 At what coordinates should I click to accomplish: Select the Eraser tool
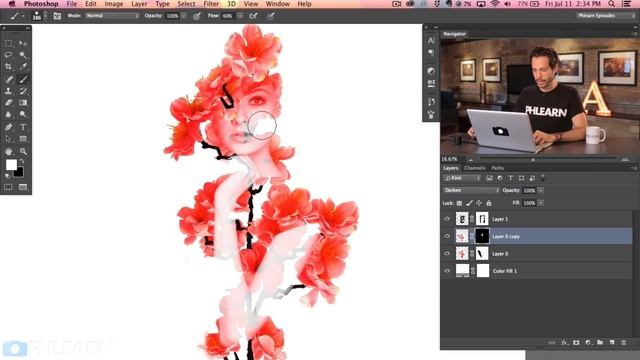tap(8, 103)
